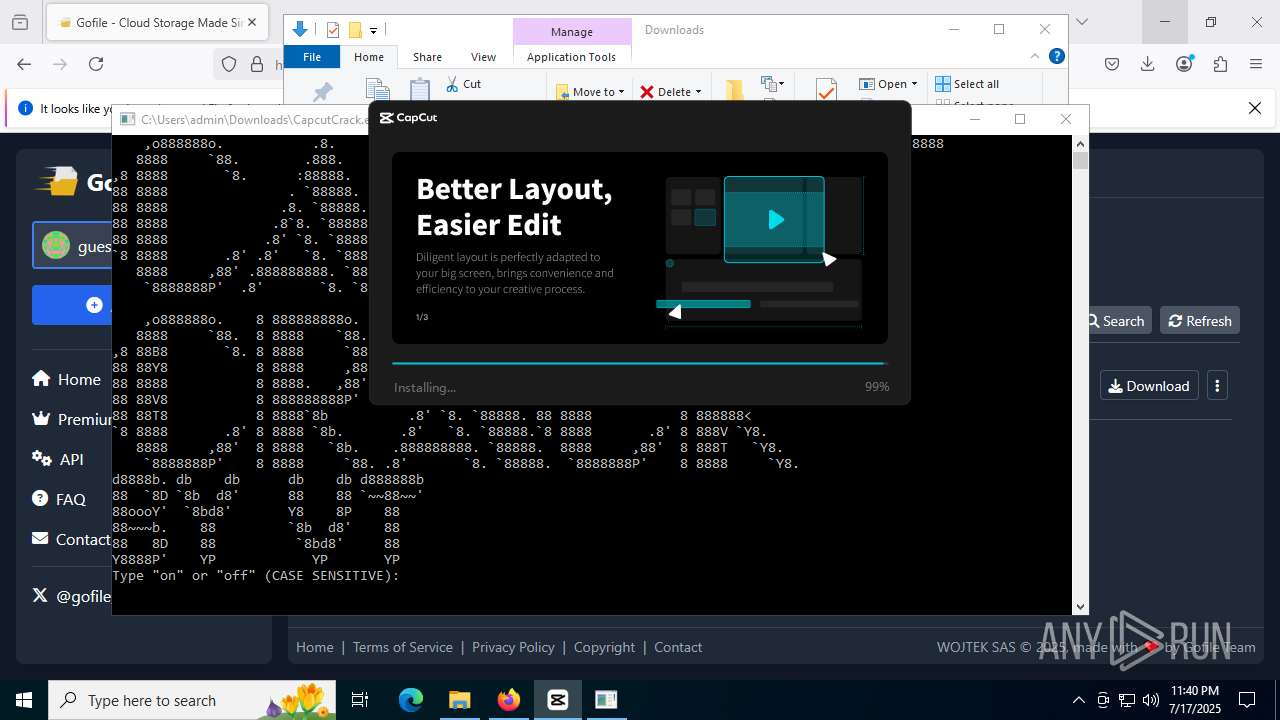
Task: Open Microsoft Edge from the taskbar
Action: click(x=411, y=700)
